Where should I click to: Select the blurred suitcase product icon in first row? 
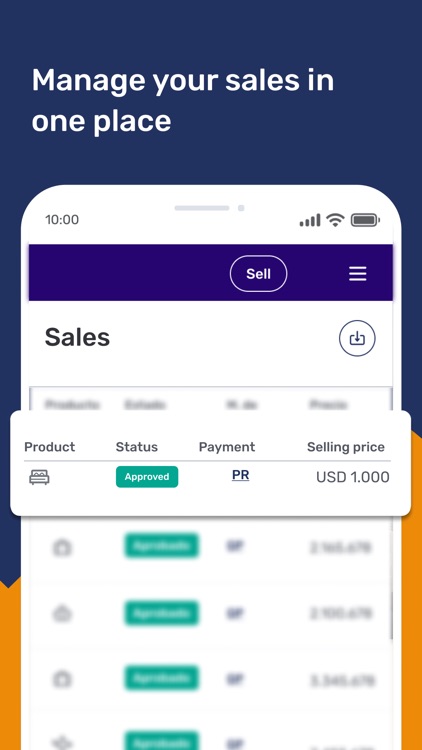pyautogui.click(x=62, y=547)
